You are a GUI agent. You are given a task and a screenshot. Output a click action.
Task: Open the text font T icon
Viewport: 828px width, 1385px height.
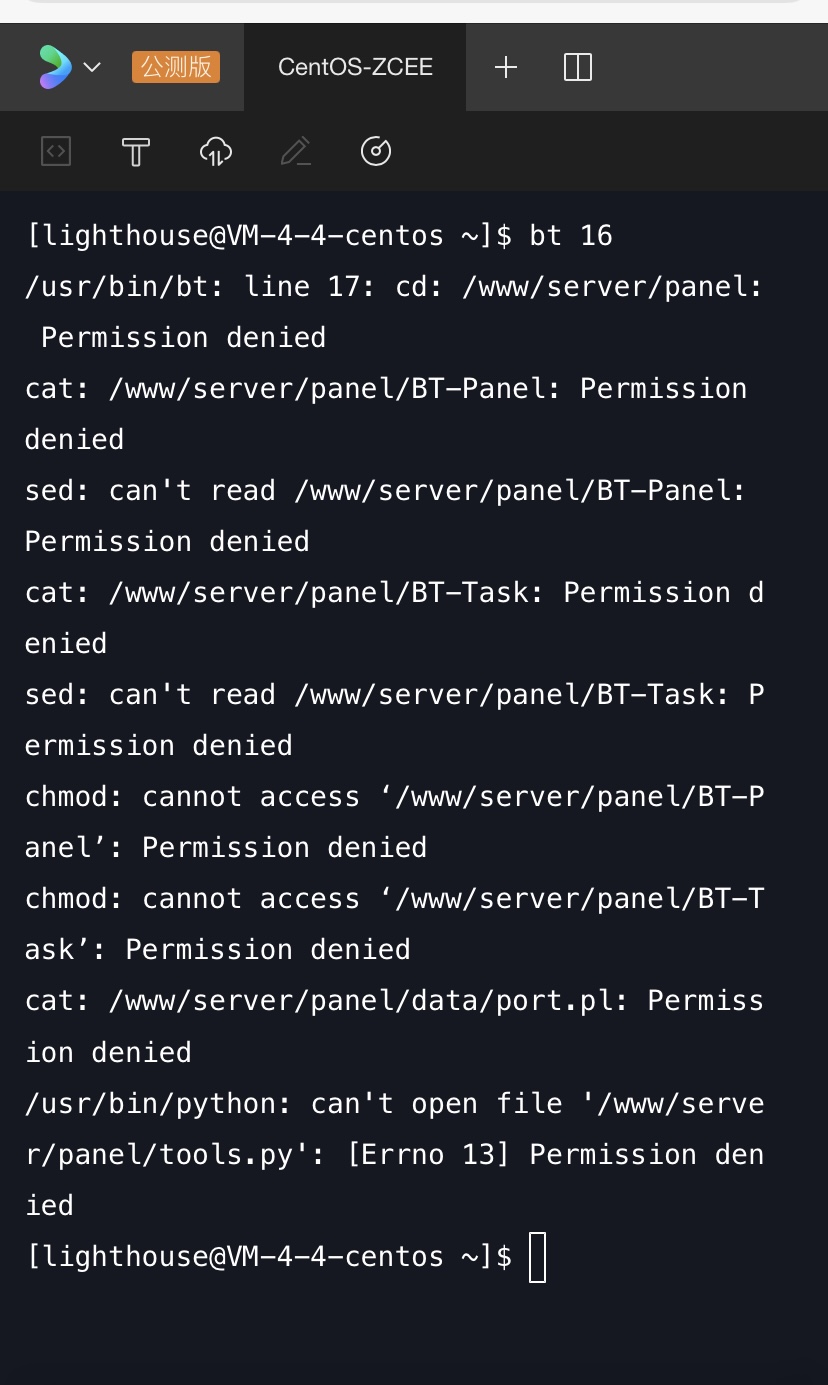click(x=136, y=152)
